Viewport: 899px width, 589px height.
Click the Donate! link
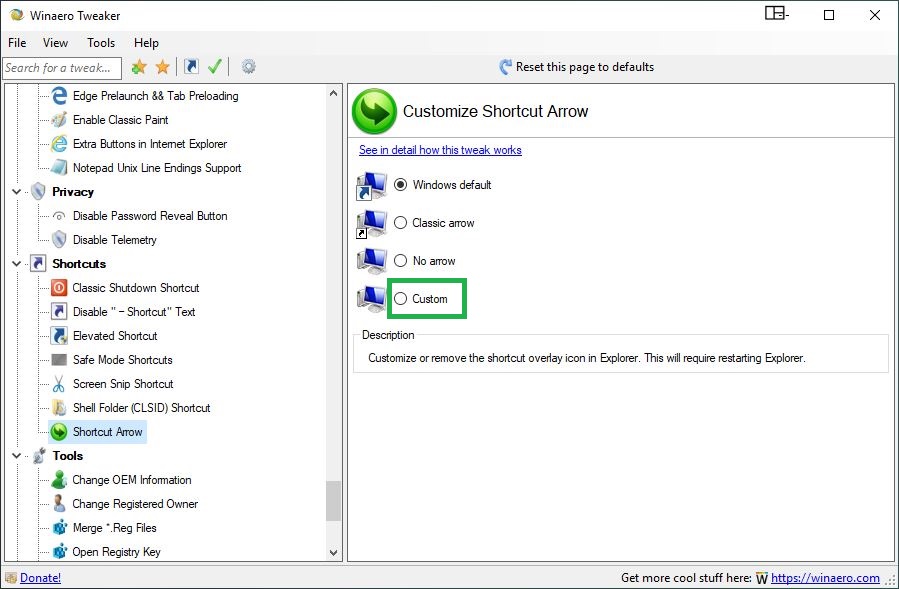[x=40, y=578]
